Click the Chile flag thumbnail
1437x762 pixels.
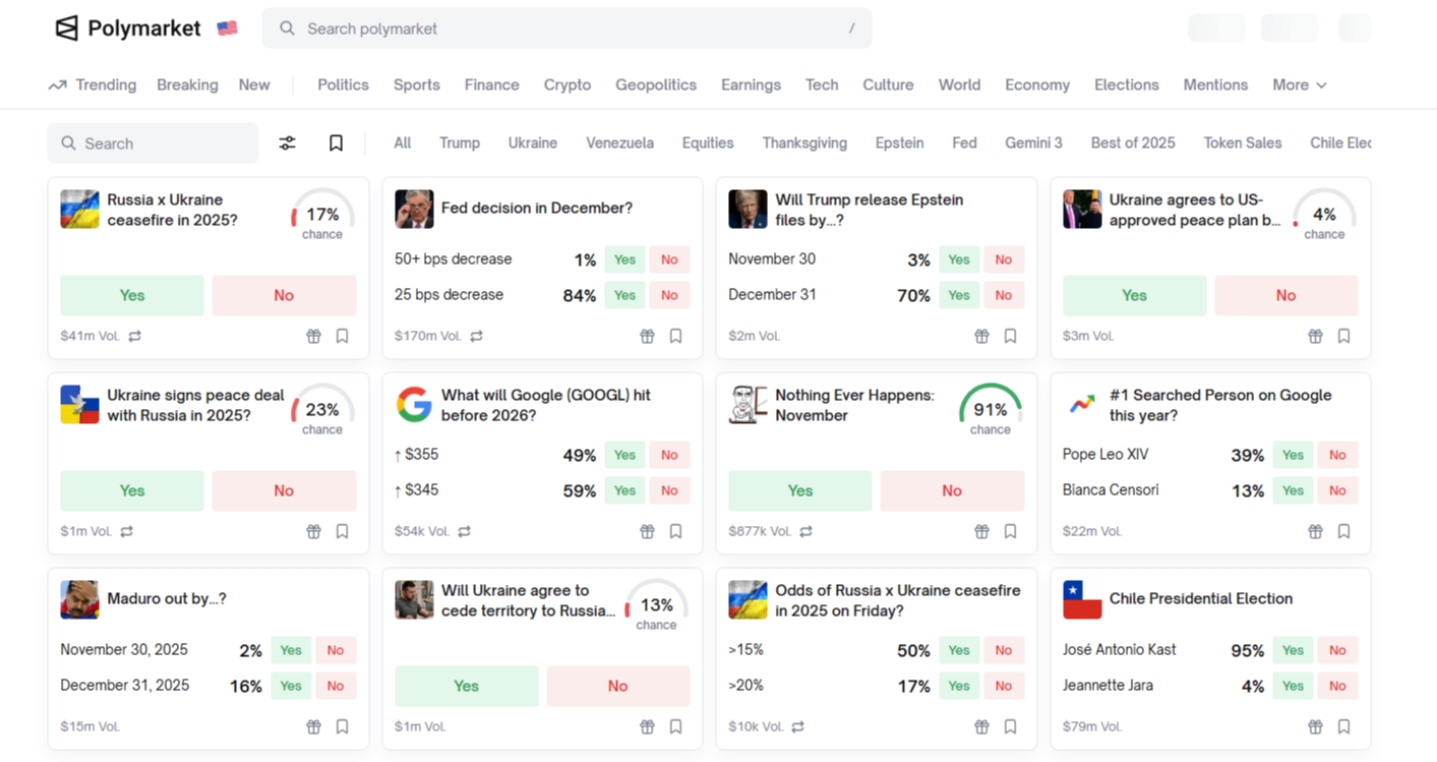coord(1082,599)
